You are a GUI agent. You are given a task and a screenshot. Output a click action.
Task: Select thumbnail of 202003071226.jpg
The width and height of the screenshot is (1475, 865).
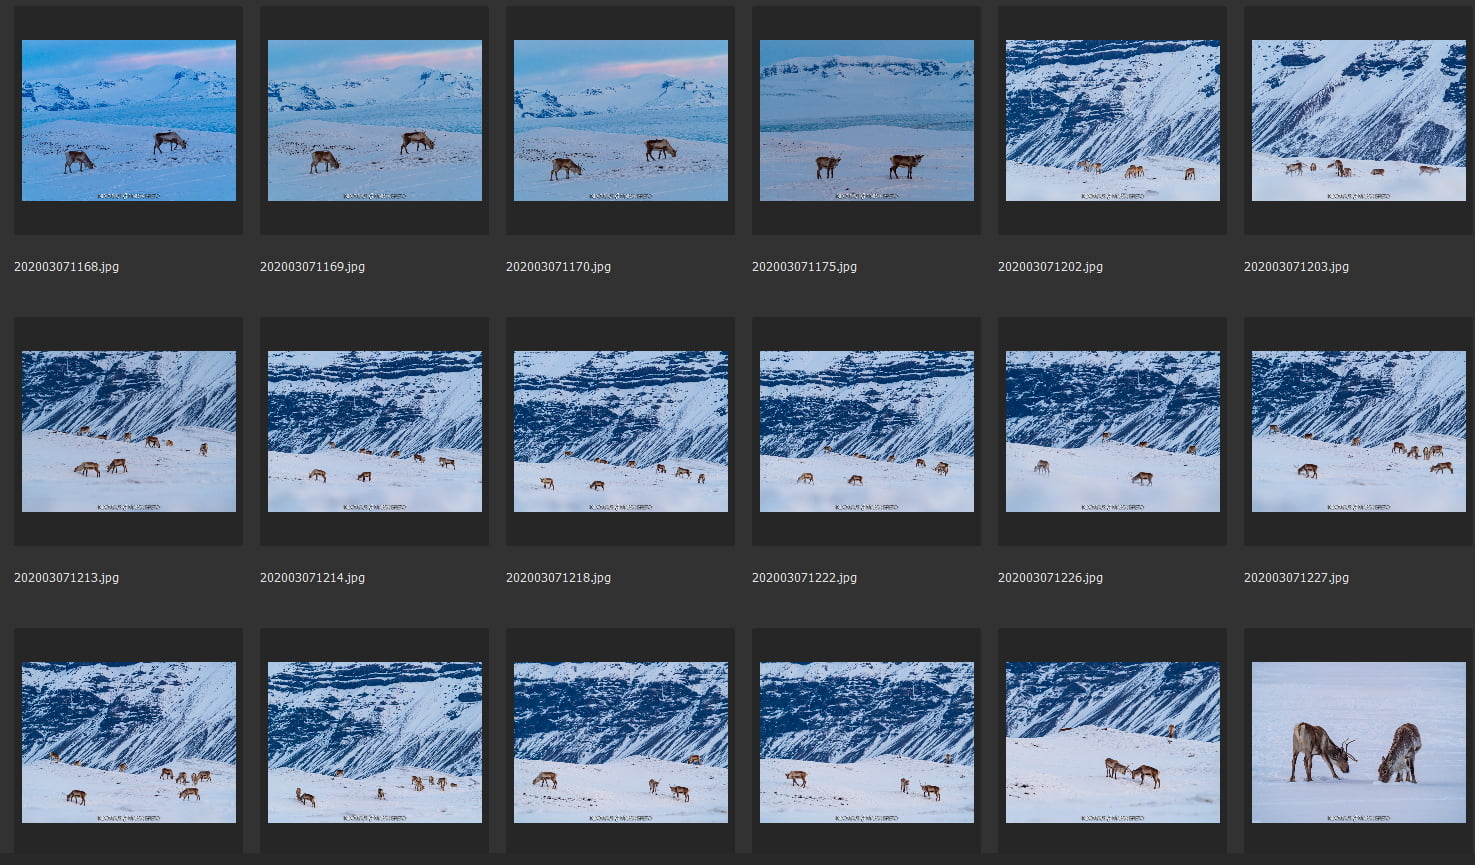tap(1113, 431)
